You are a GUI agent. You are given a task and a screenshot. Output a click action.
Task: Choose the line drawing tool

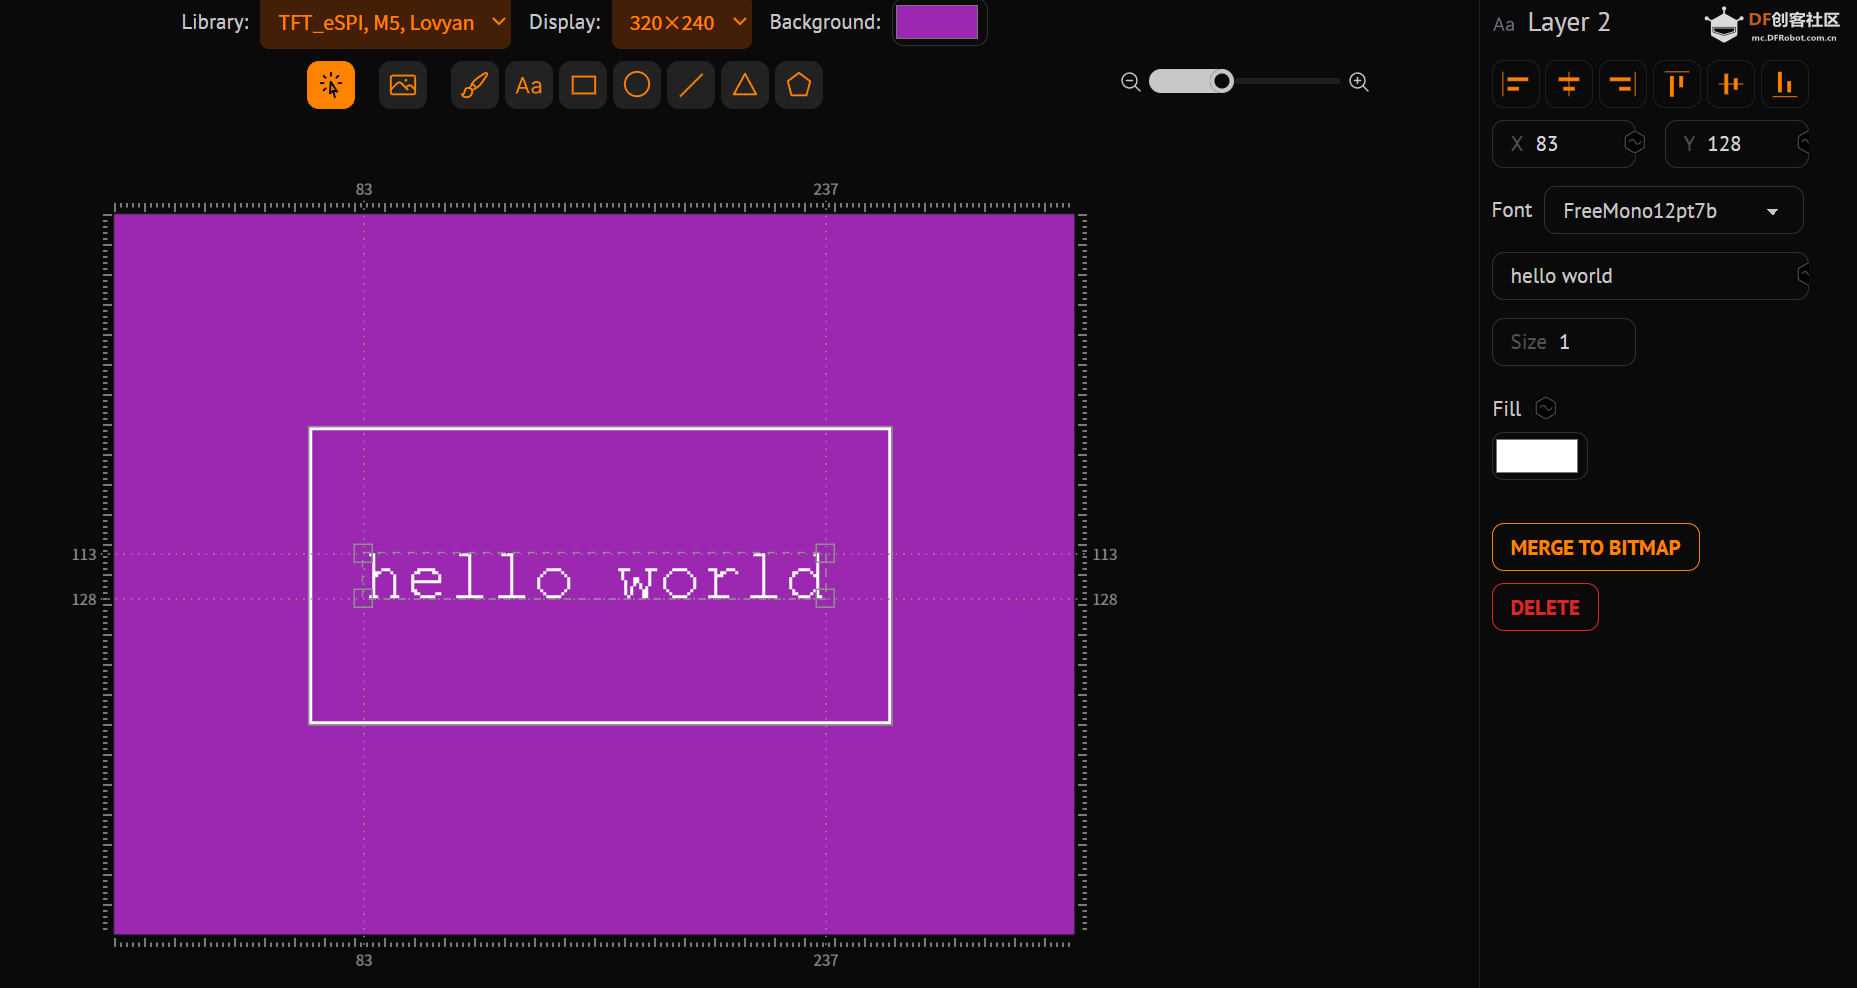pyautogui.click(x=691, y=85)
